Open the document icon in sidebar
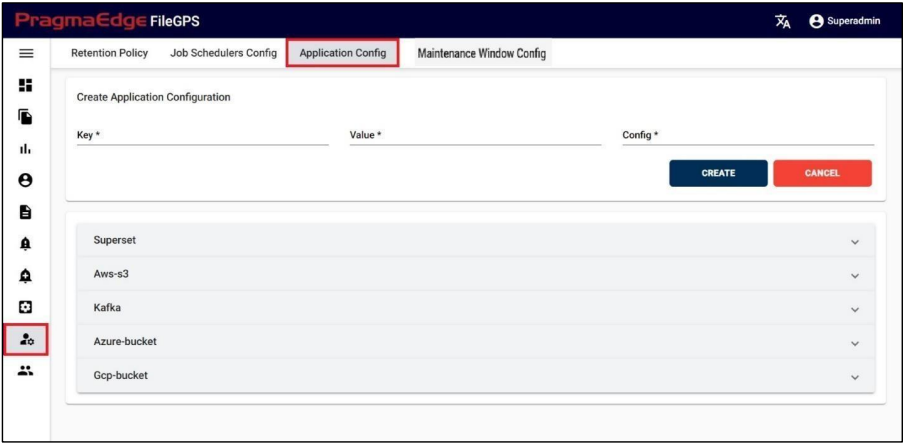903x448 pixels. click(x=25, y=212)
